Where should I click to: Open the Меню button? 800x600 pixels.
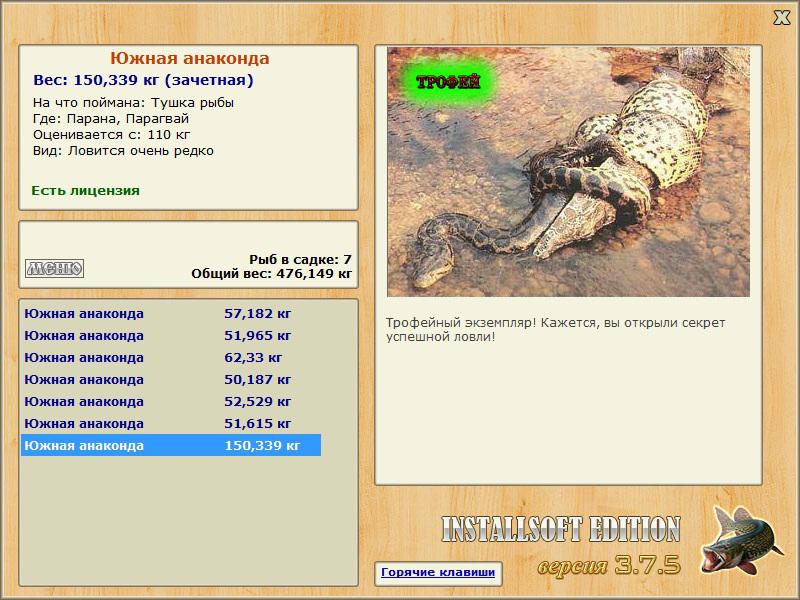pos(55,268)
